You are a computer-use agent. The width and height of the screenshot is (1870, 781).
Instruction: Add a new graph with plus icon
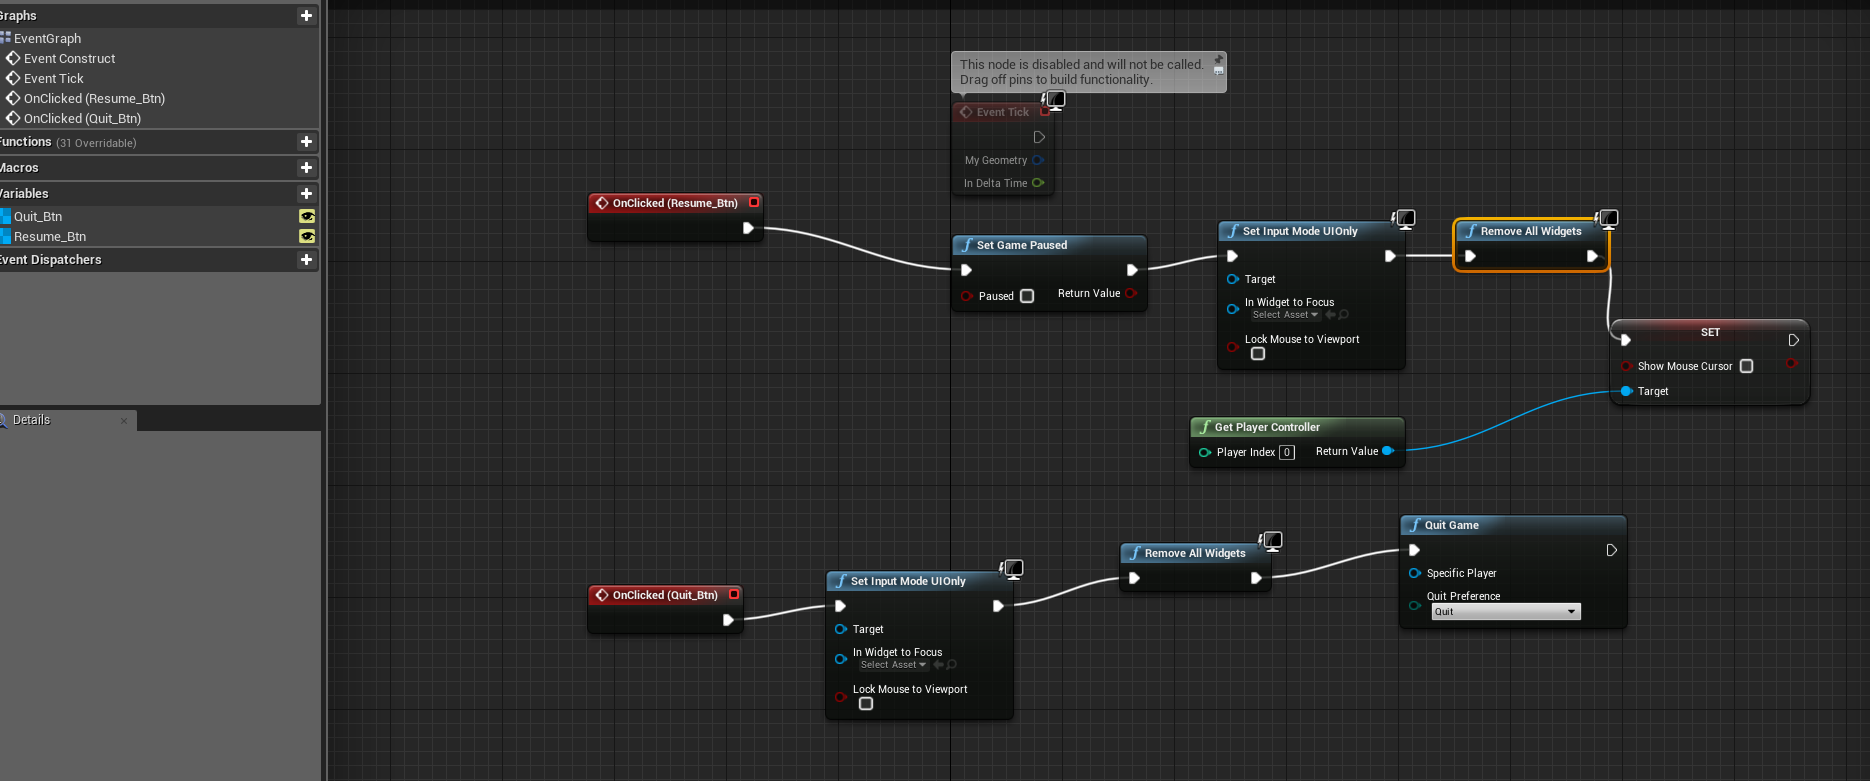(306, 15)
